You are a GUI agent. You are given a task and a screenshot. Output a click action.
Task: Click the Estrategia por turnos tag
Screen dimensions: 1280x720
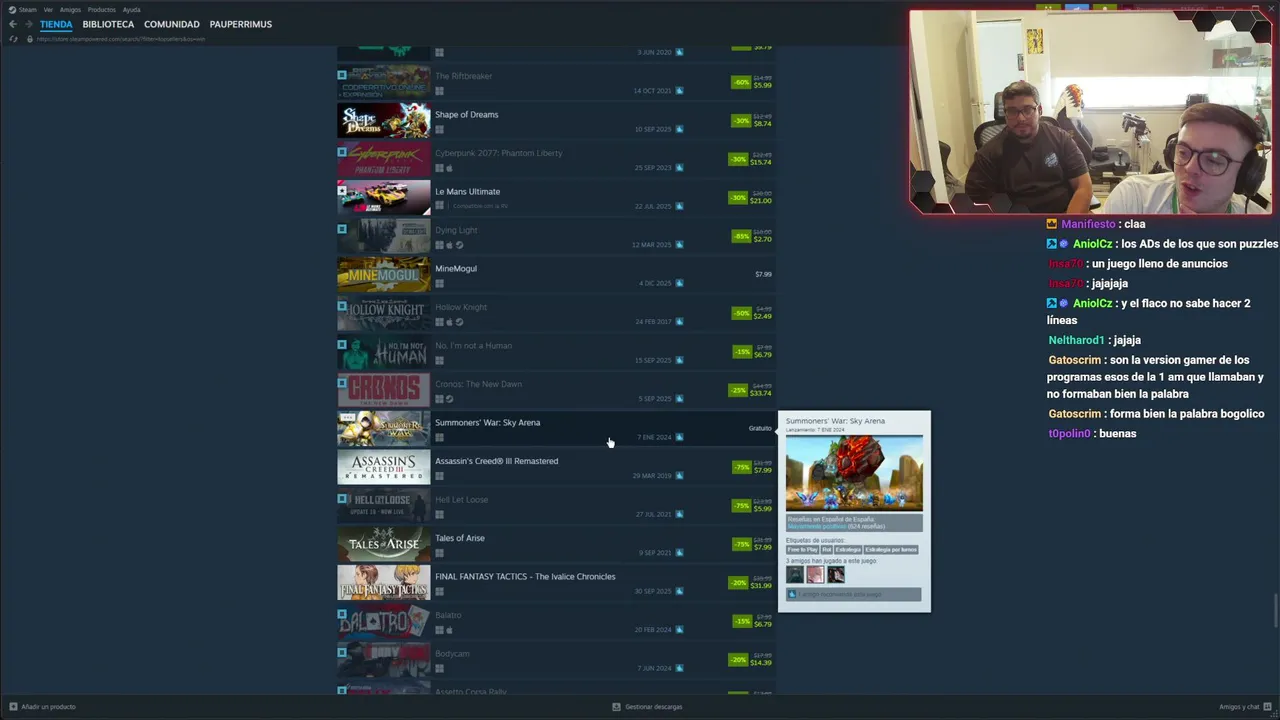pyautogui.click(x=890, y=549)
